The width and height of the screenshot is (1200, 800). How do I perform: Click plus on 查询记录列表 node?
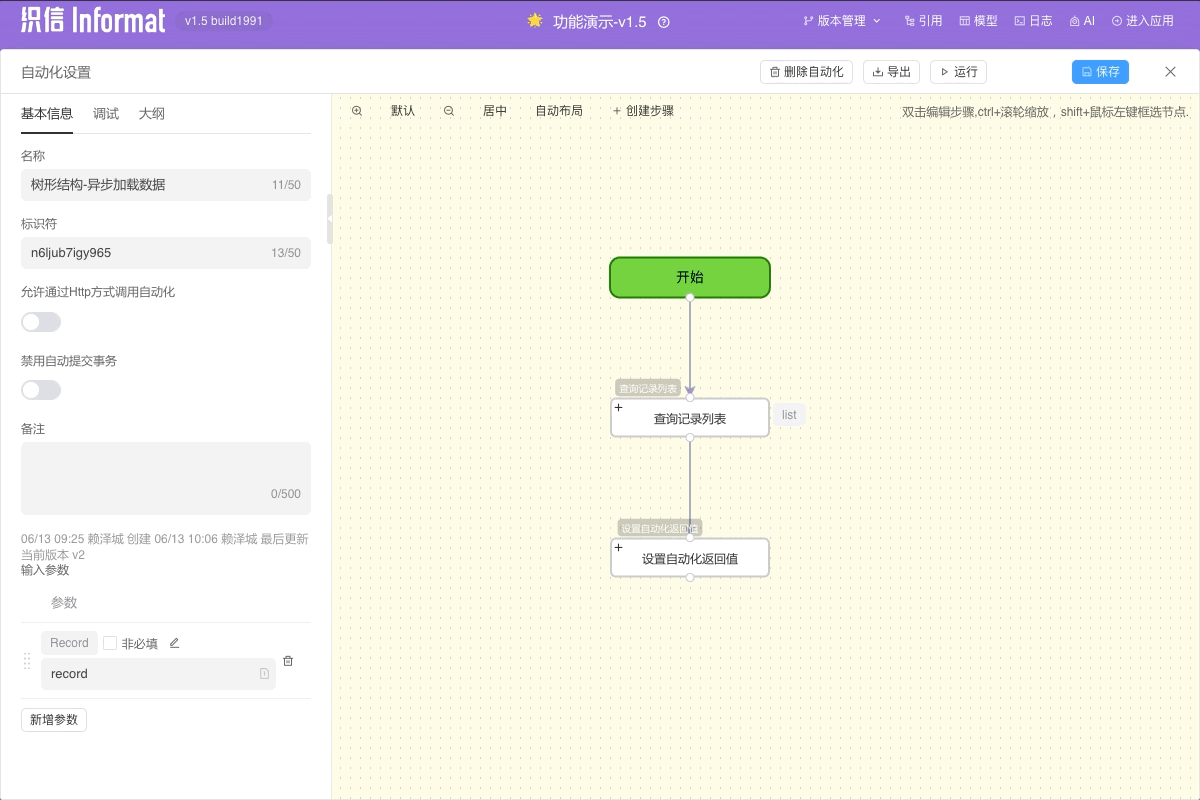coord(618,407)
